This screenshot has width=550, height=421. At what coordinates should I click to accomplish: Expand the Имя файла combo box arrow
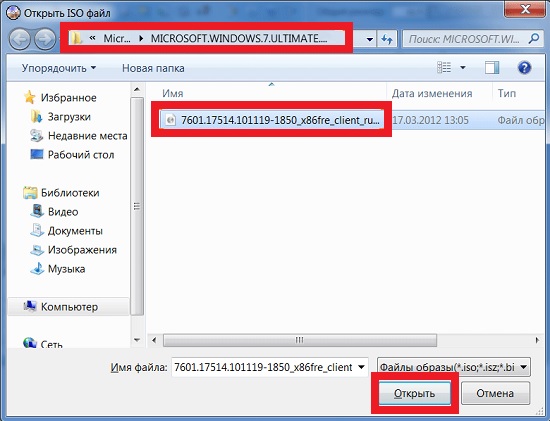[x=361, y=367]
